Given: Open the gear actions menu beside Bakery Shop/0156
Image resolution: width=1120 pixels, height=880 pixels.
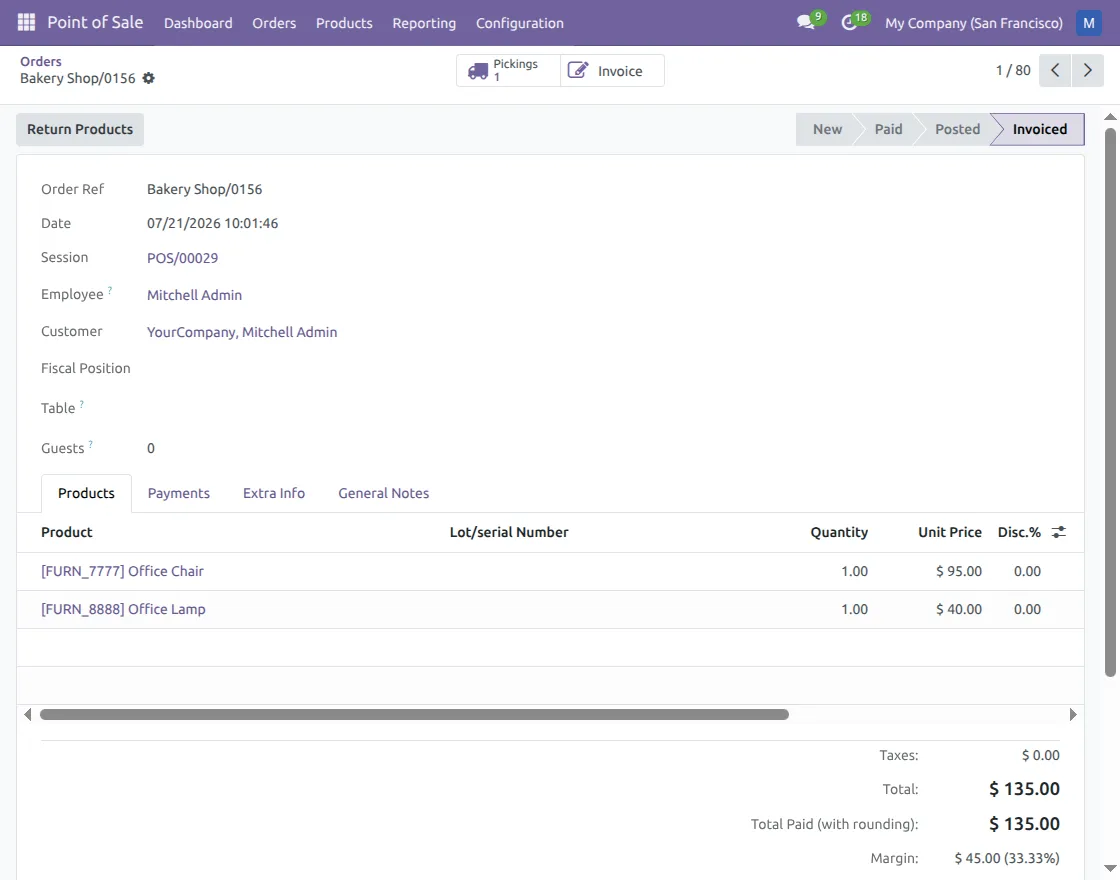Looking at the screenshot, I should point(149,78).
